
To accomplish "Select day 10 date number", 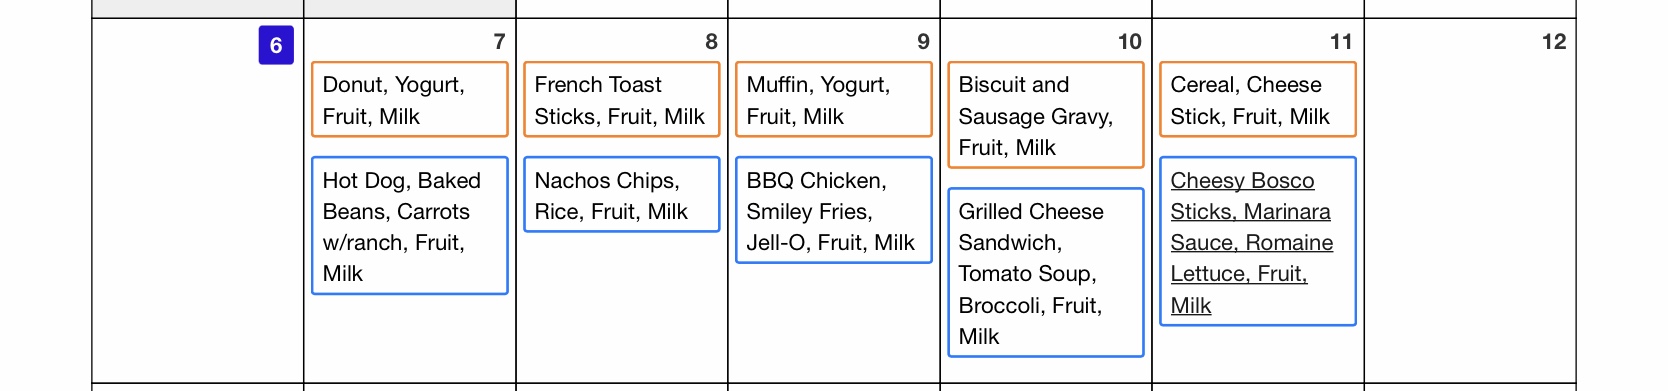I will pos(1130,42).
